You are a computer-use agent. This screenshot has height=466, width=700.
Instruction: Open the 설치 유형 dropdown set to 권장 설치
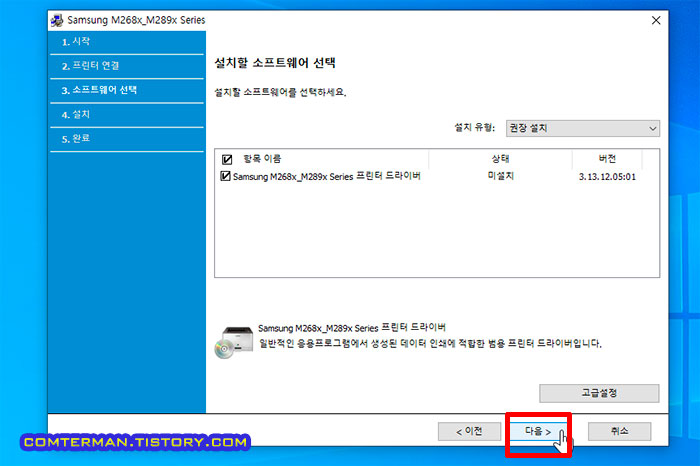coord(583,129)
